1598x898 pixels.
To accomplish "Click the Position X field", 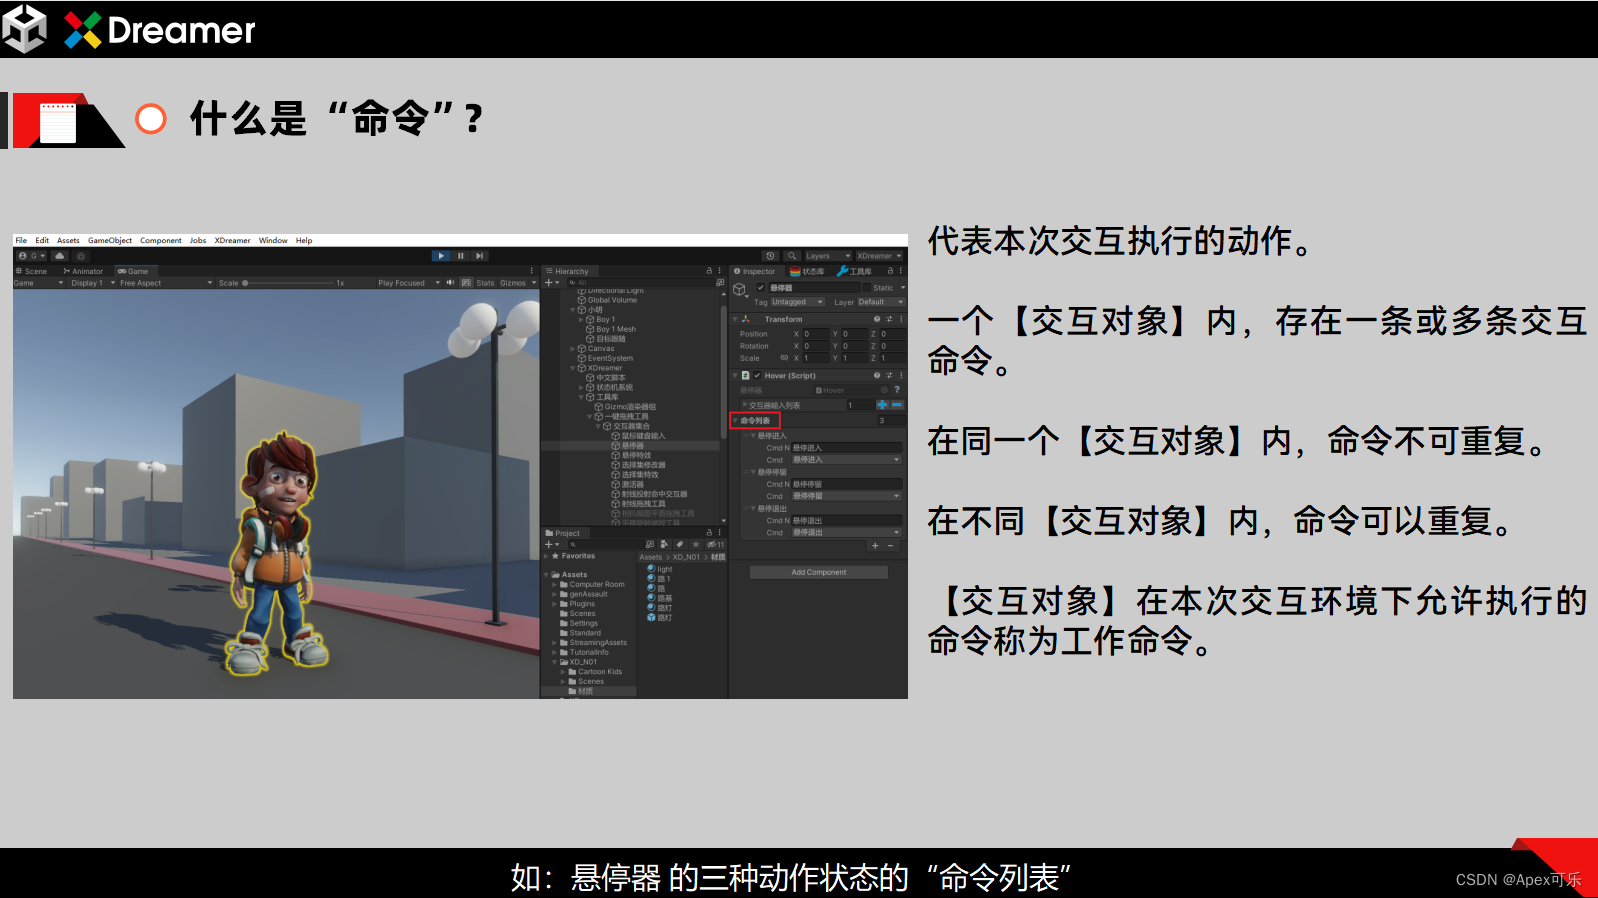I will pos(815,334).
